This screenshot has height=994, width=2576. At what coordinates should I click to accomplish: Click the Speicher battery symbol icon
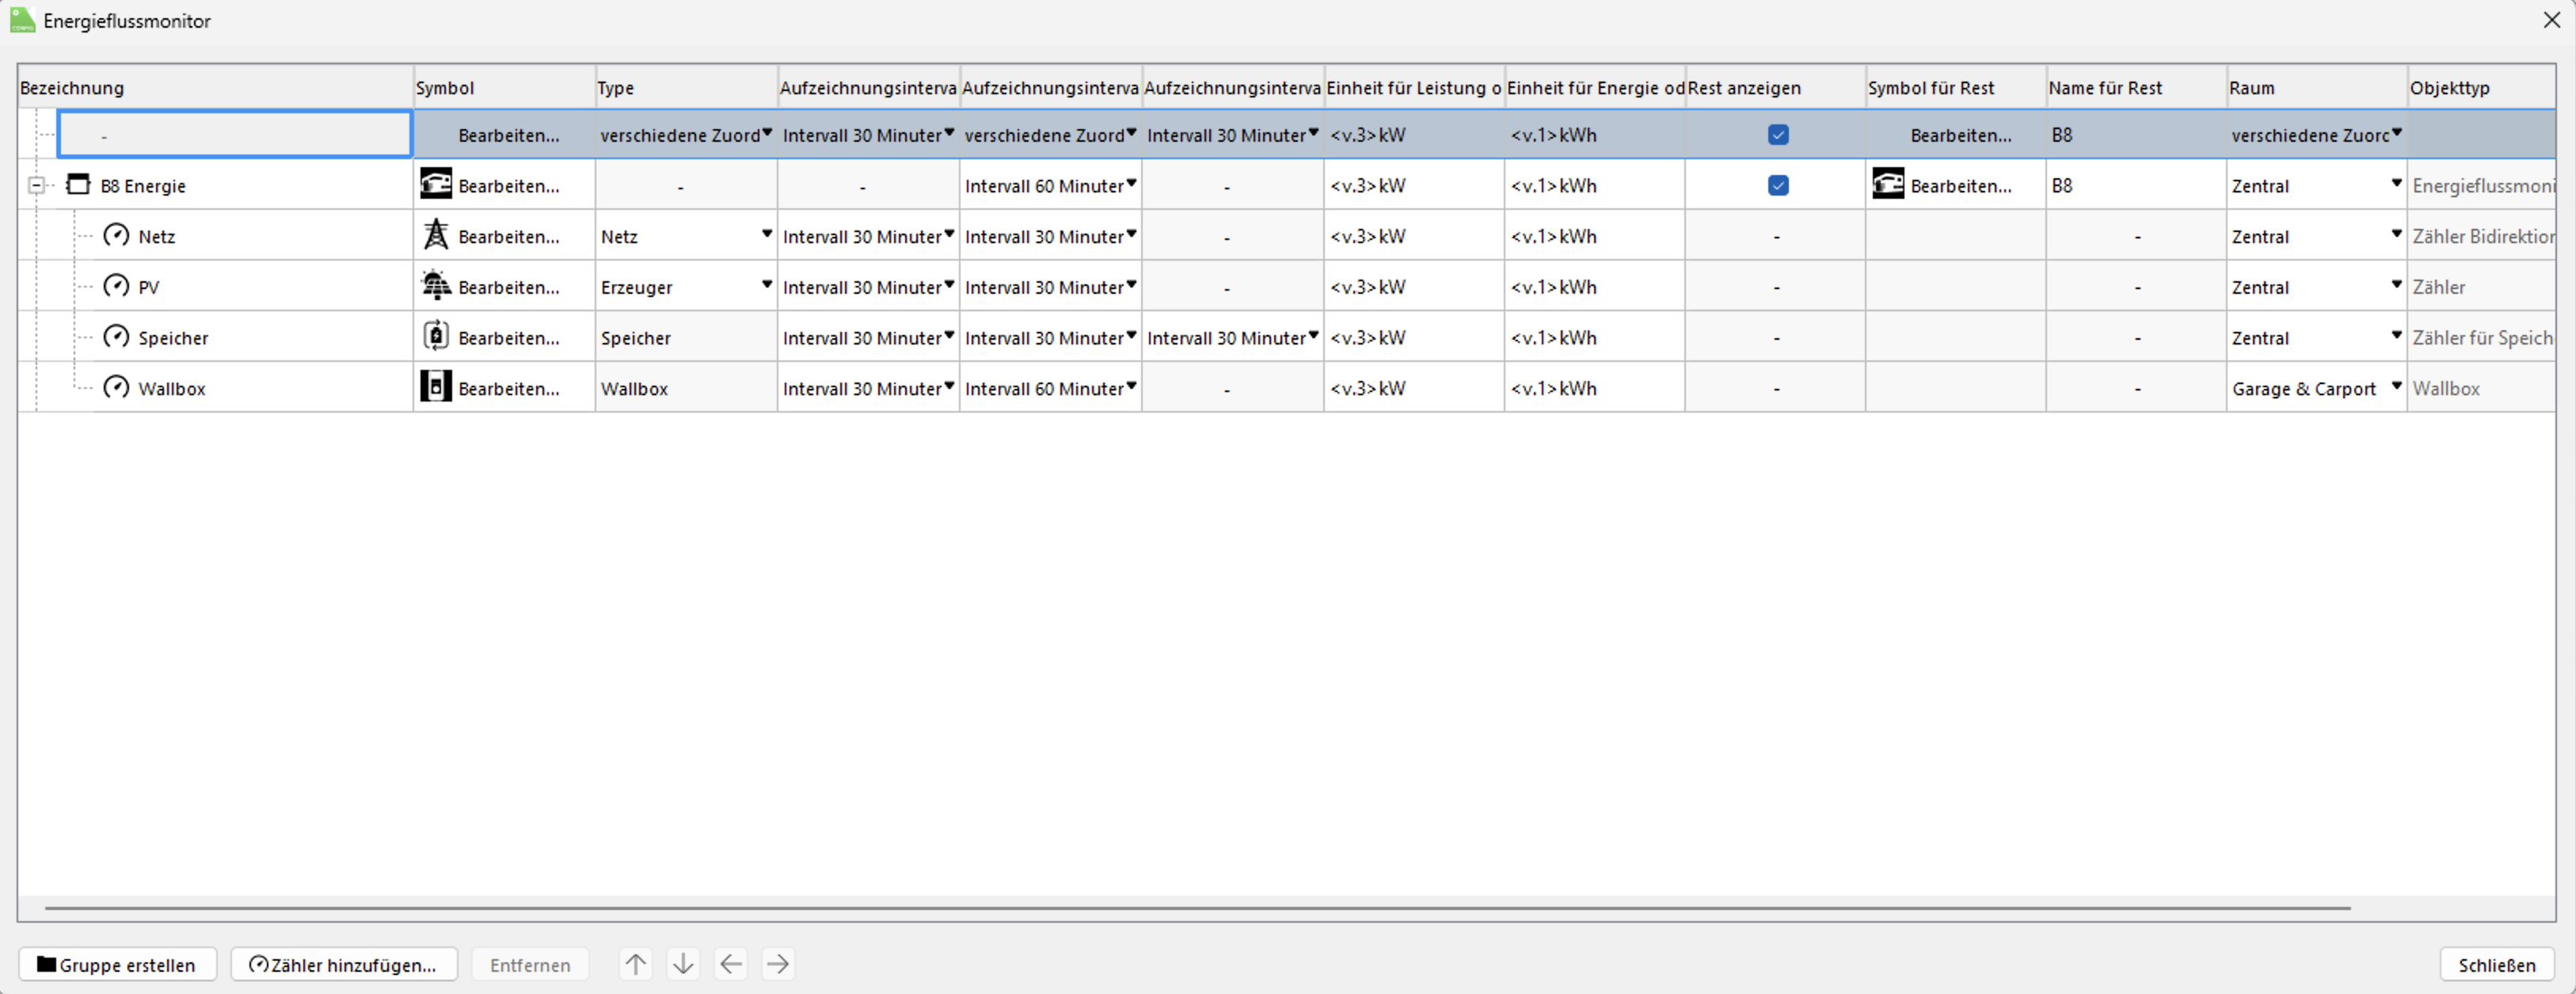436,337
